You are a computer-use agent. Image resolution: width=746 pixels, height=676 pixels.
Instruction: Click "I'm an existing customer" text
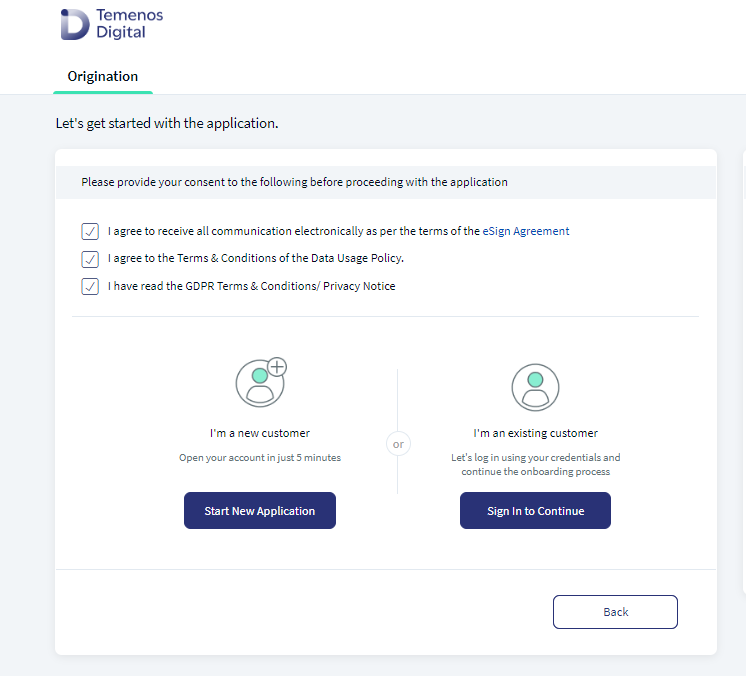pos(535,433)
